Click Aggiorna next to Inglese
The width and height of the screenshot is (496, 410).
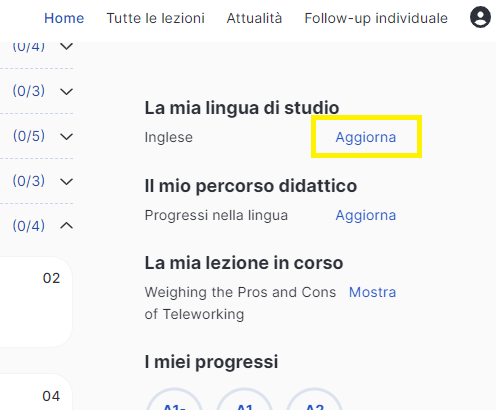[x=366, y=137]
